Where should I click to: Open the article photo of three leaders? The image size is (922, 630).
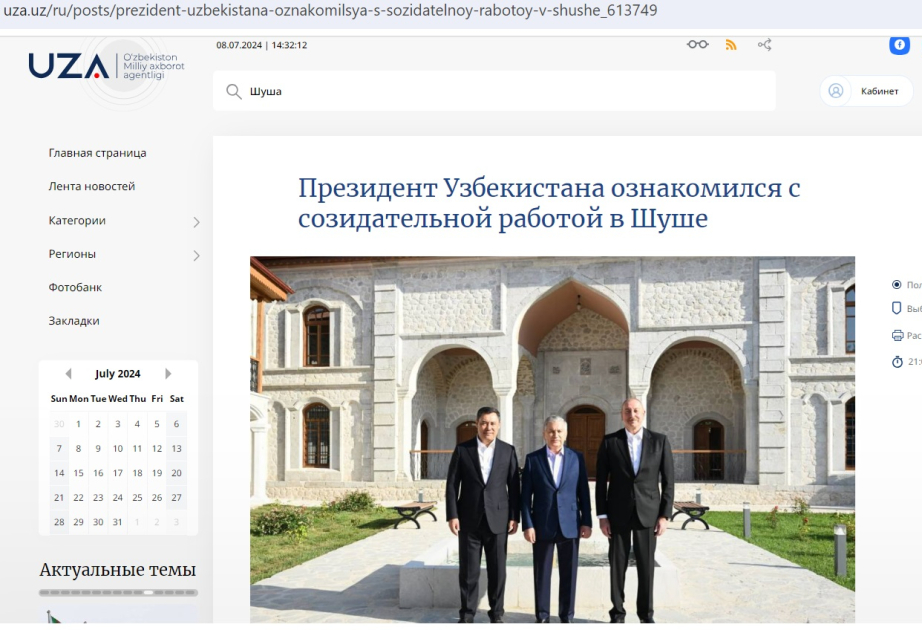pos(552,439)
